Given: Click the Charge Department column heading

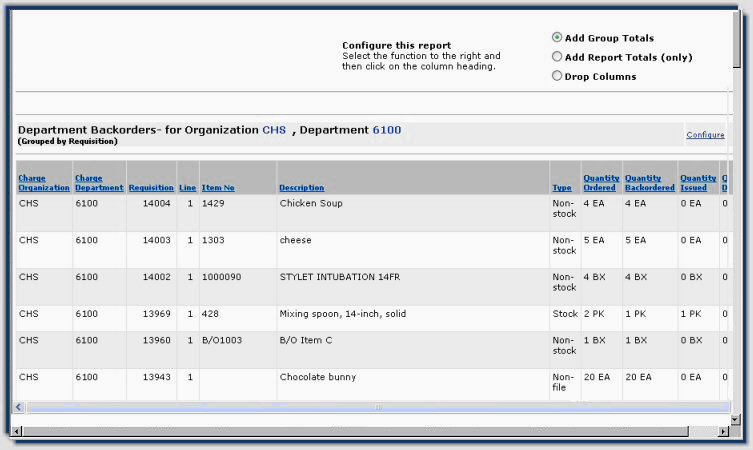Looking at the screenshot, I should pyautogui.click(x=99, y=183).
